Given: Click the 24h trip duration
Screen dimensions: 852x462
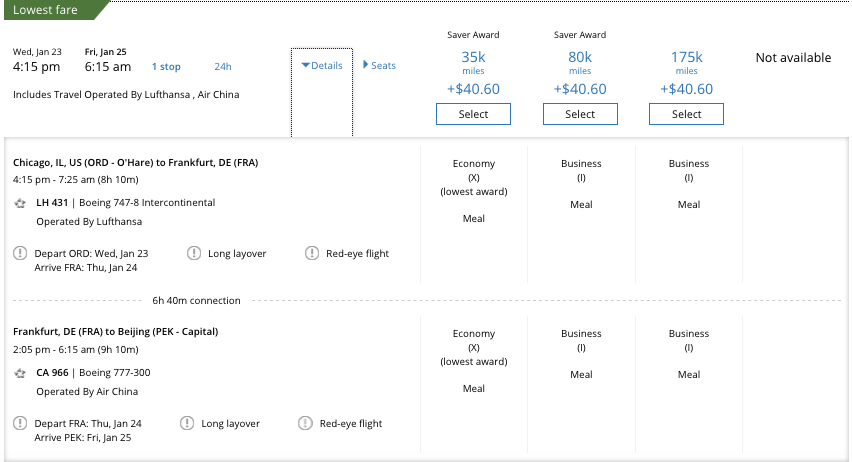Looking at the screenshot, I should 222,67.
